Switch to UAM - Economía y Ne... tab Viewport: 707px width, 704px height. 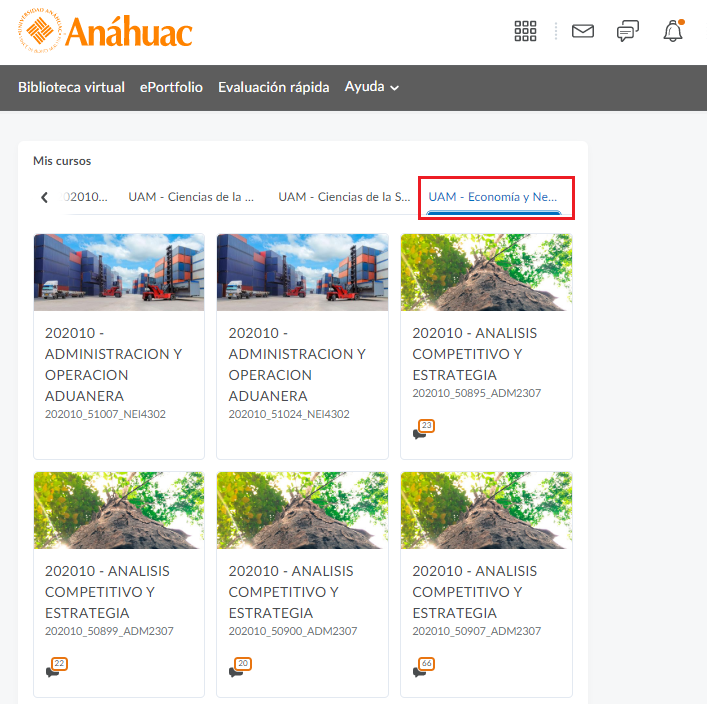(493, 197)
